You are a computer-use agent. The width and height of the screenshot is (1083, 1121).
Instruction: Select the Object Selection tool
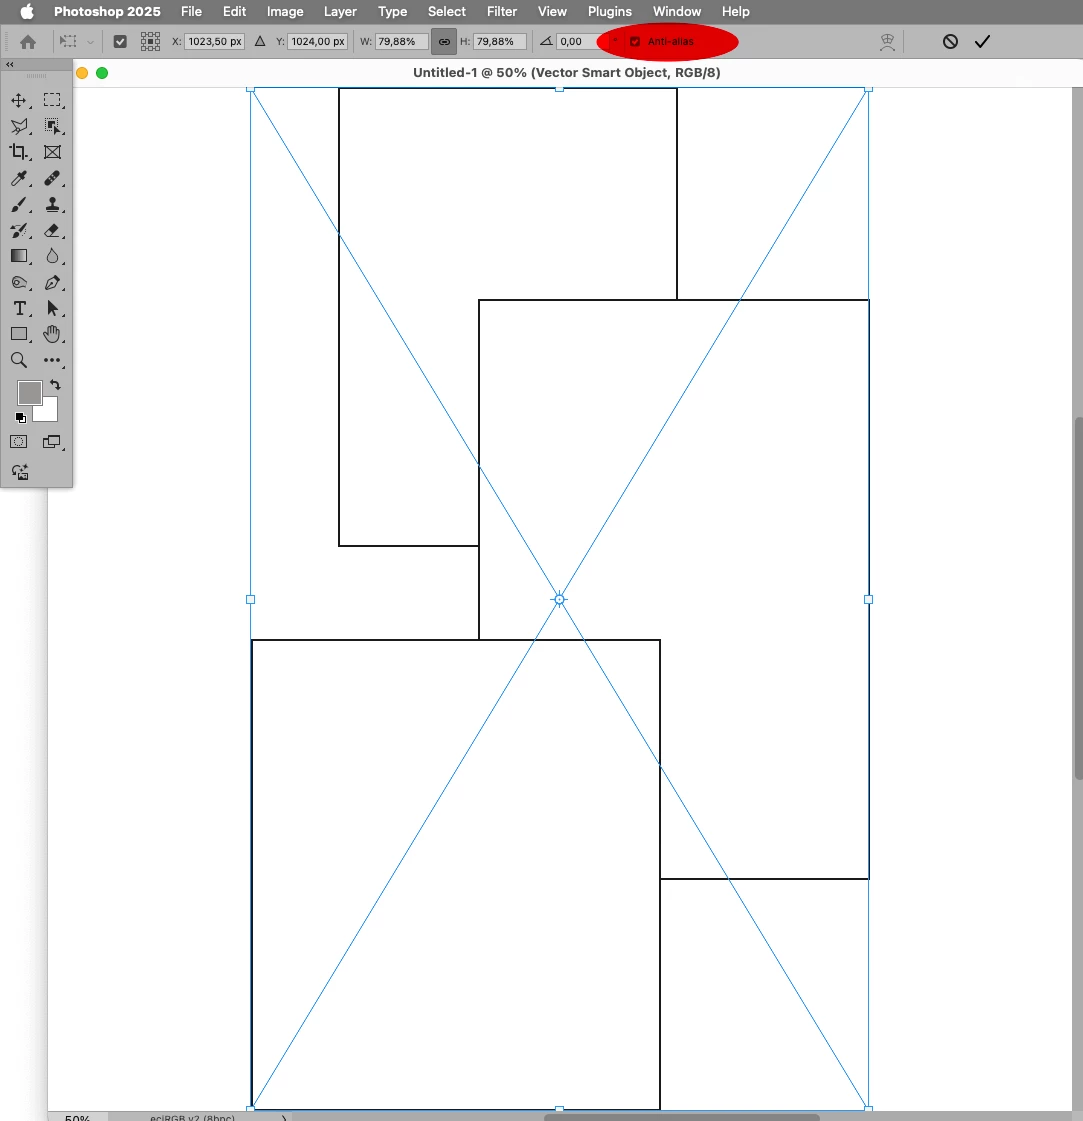52,127
